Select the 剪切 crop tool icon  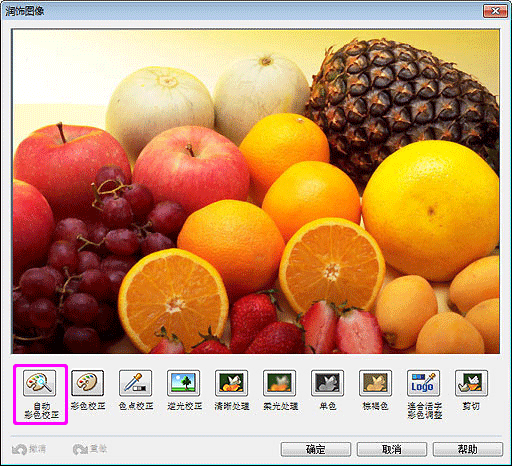[x=472, y=383]
